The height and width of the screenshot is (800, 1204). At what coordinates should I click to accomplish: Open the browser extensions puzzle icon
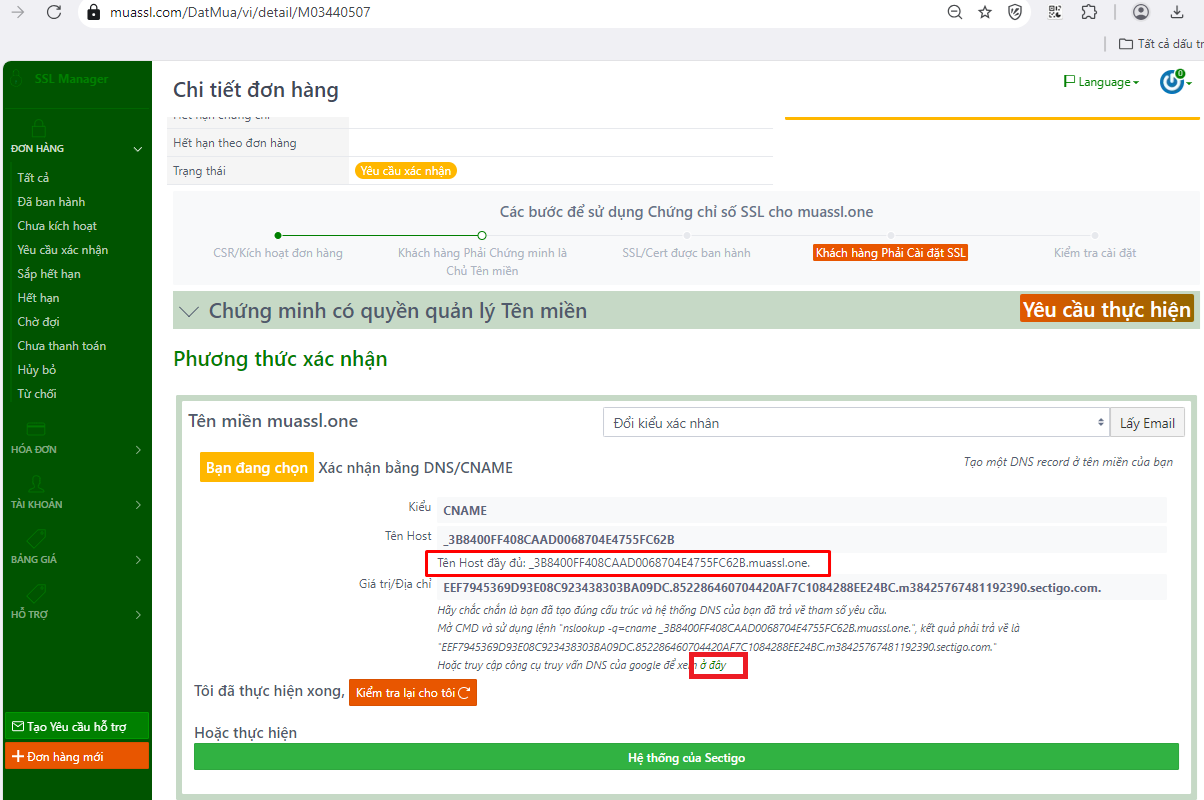[1089, 12]
